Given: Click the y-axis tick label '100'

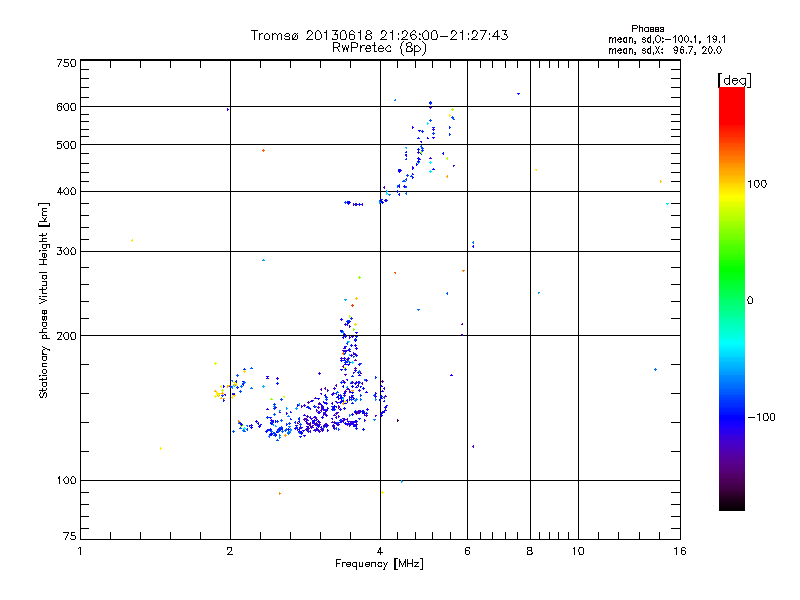Looking at the screenshot, I should pos(66,480).
